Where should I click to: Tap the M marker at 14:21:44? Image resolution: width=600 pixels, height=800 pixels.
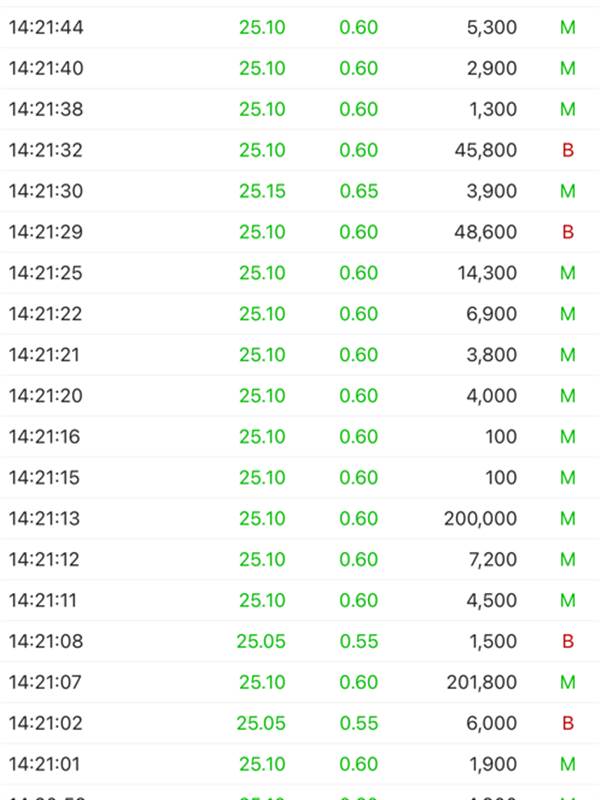[x=568, y=28]
